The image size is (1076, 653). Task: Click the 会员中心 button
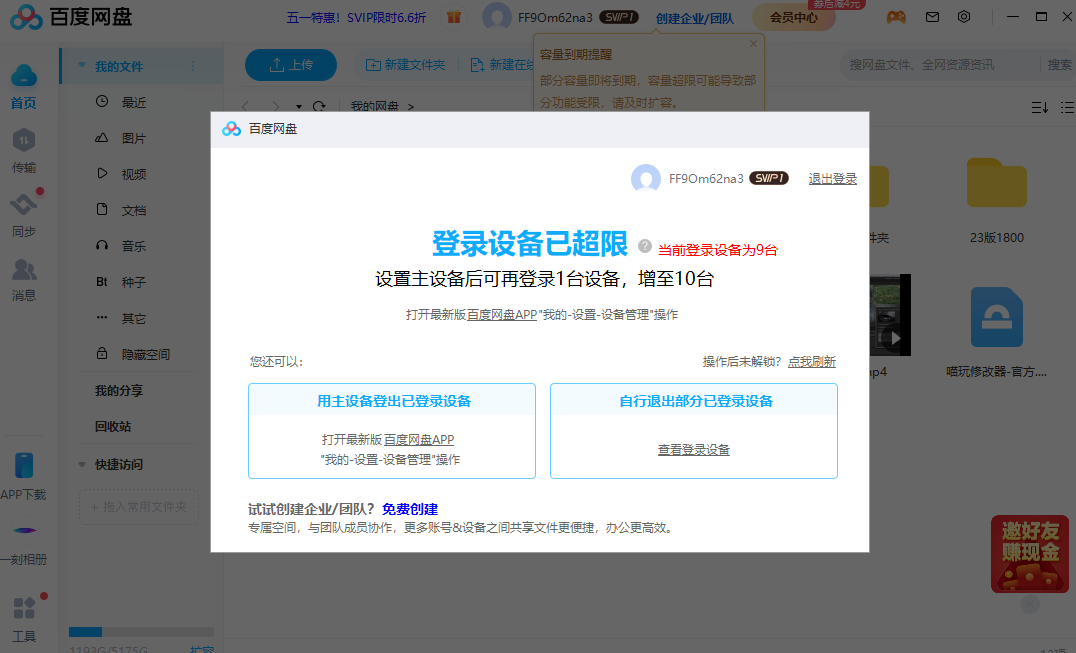coord(793,17)
